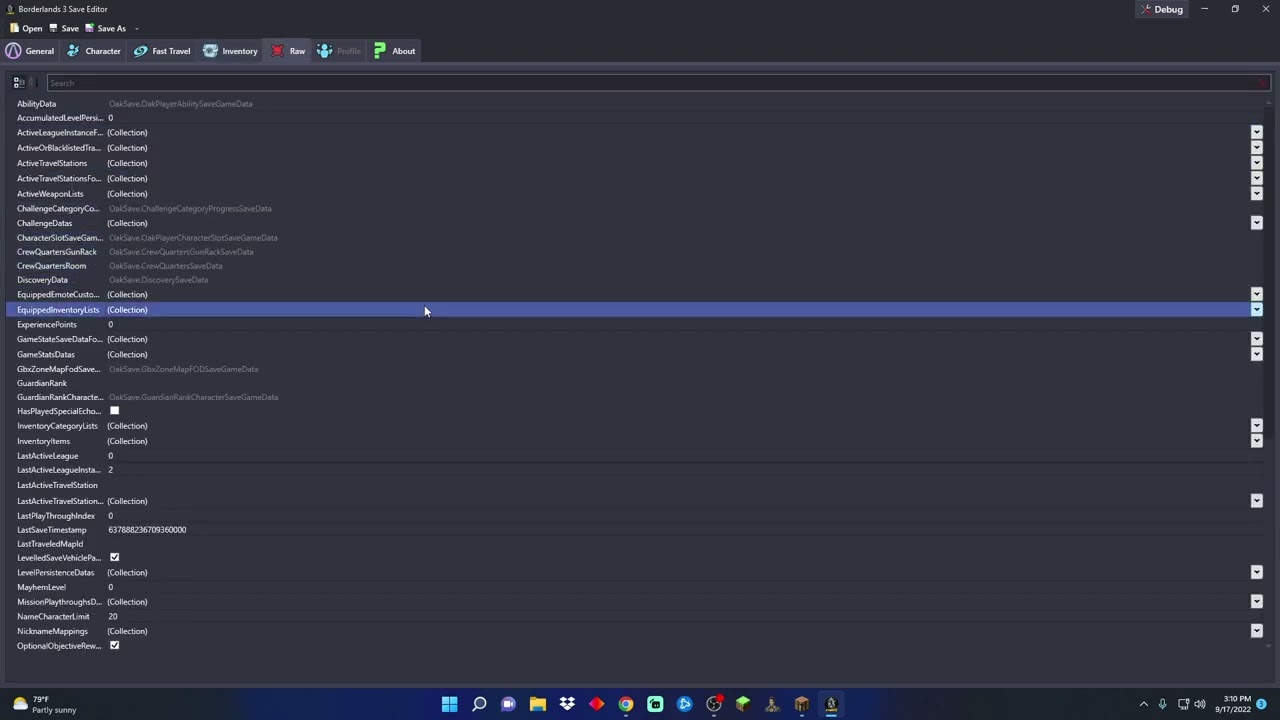Show hidden system tray icons
The height and width of the screenshot is (720, 1280).
1144,704
